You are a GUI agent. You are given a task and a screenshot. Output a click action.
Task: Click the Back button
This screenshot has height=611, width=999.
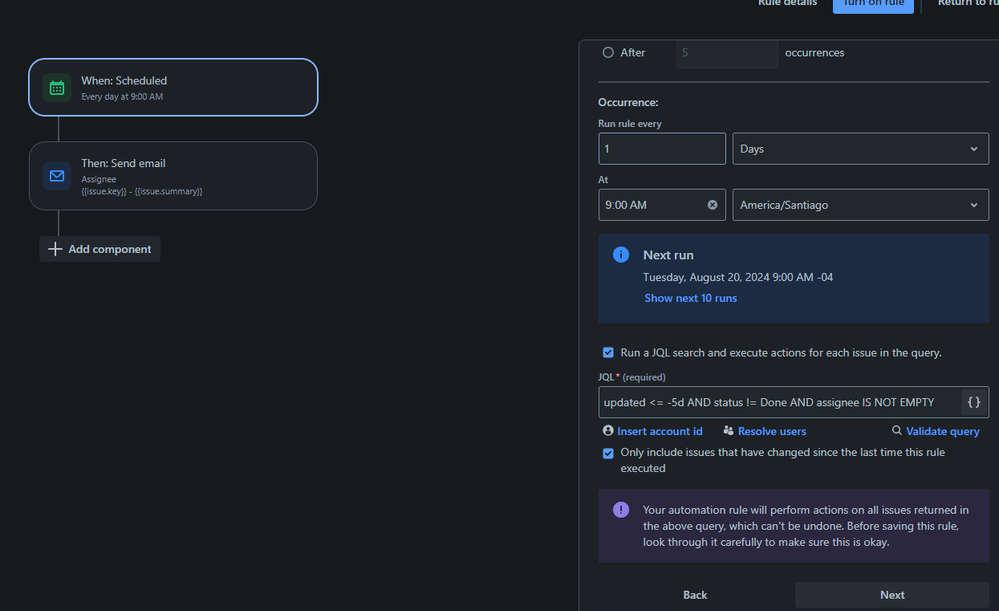[695, 594]
